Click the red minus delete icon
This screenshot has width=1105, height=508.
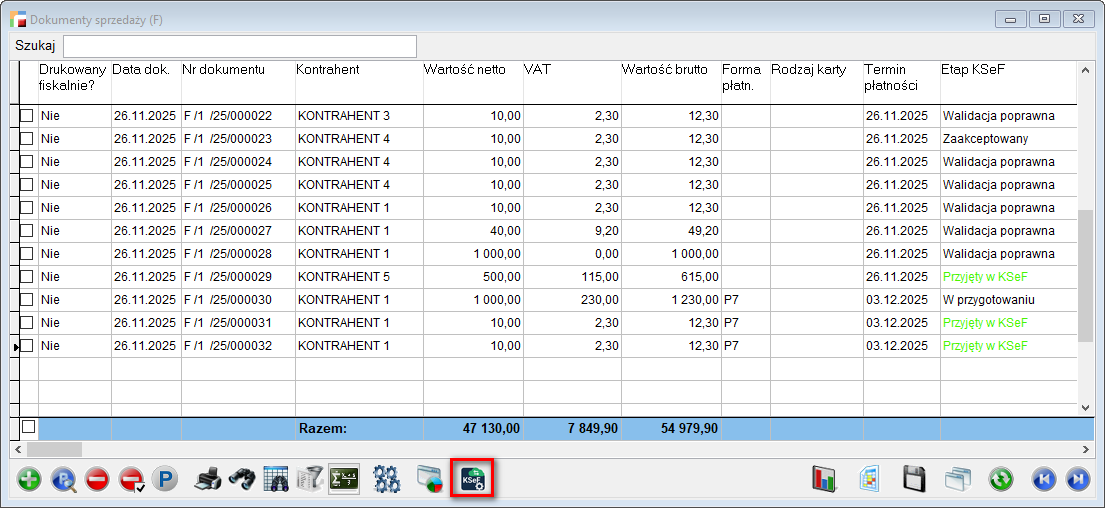click(96, 479)
